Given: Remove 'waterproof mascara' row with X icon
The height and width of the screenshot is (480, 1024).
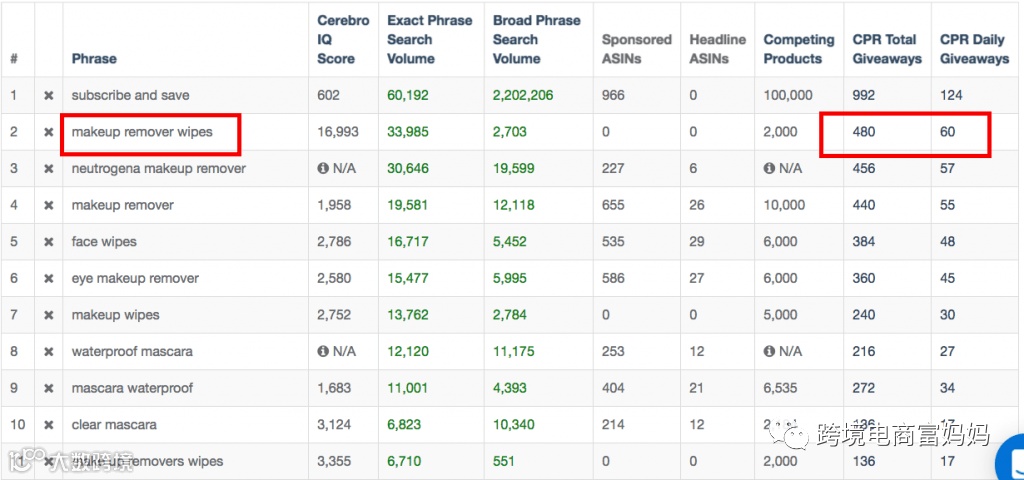Looking at the screenshot, I should [x=48, y=352].
